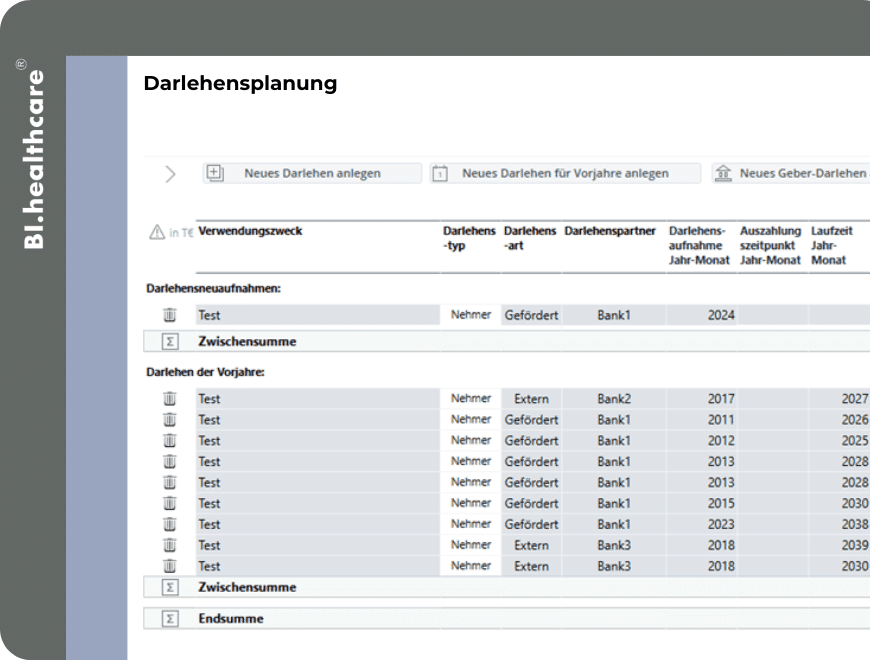This screenshot has height=660, width=870.
Task: Click the sigma icon beside Endsumme
Action: [x=170, y=619]
